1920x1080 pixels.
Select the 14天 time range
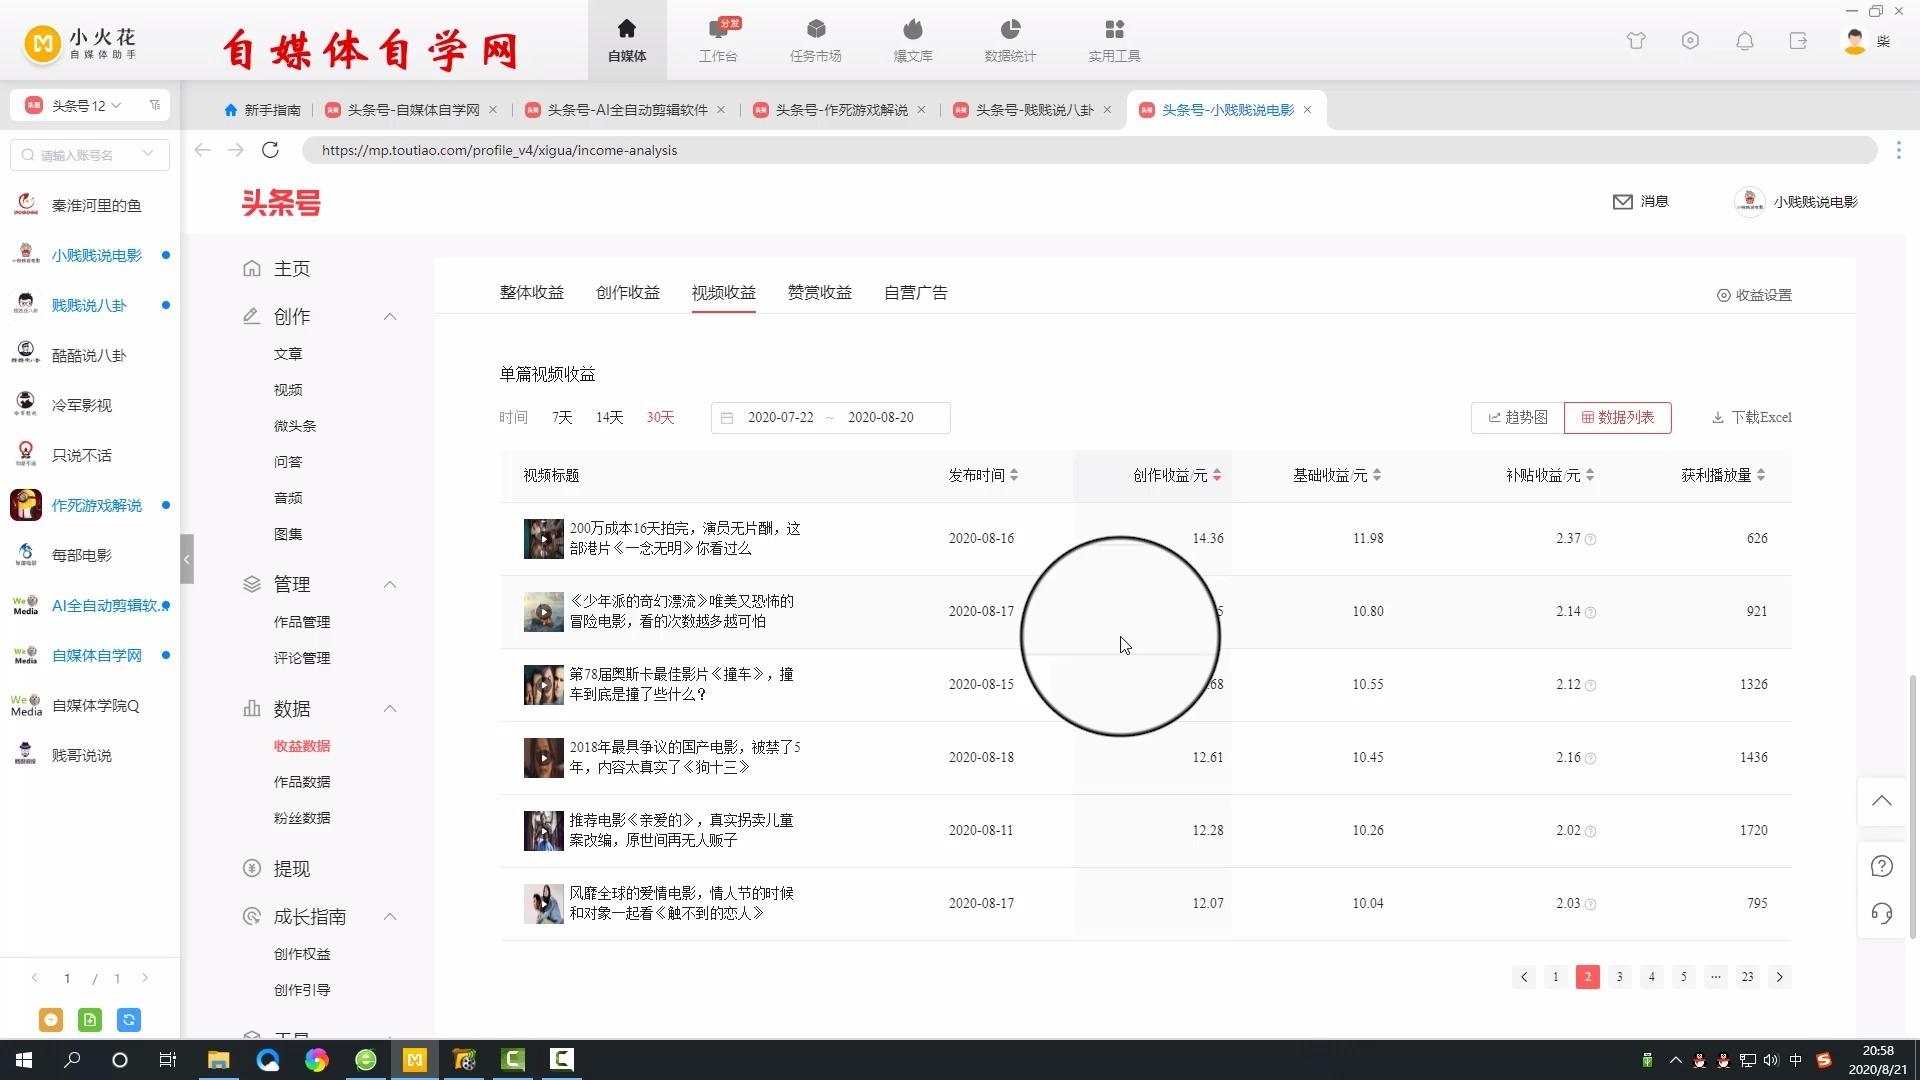coord(609,417)
